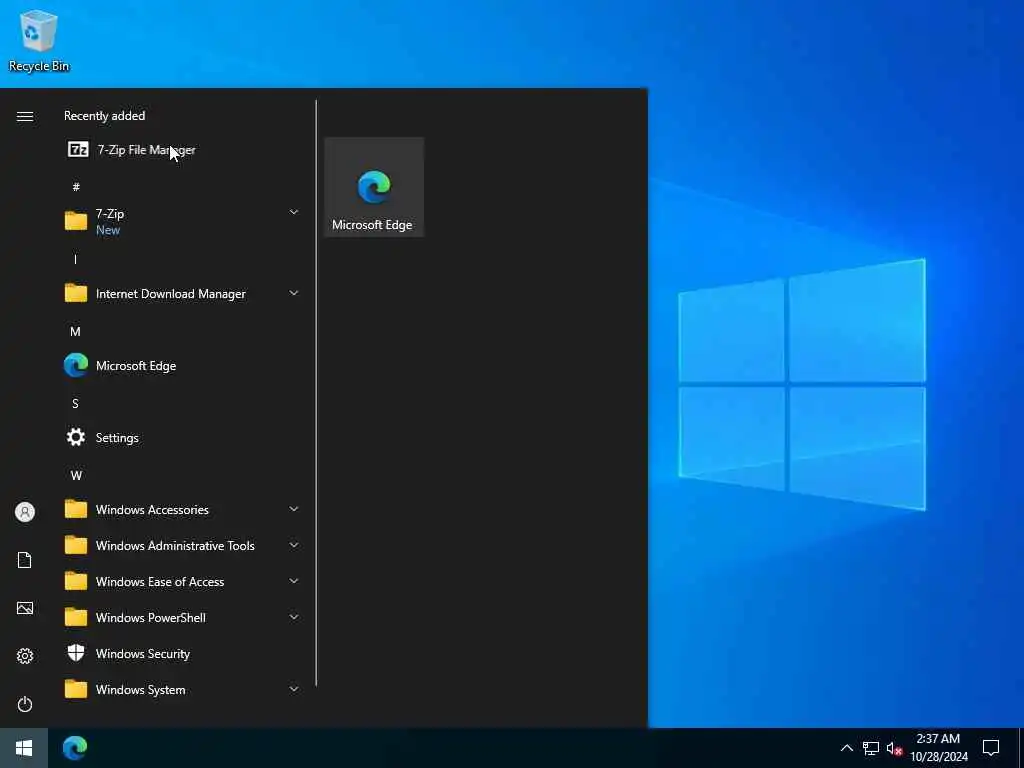This screenshot has width=1024, height=768.
Task: Open Settings from the app list
Action: 182,437
